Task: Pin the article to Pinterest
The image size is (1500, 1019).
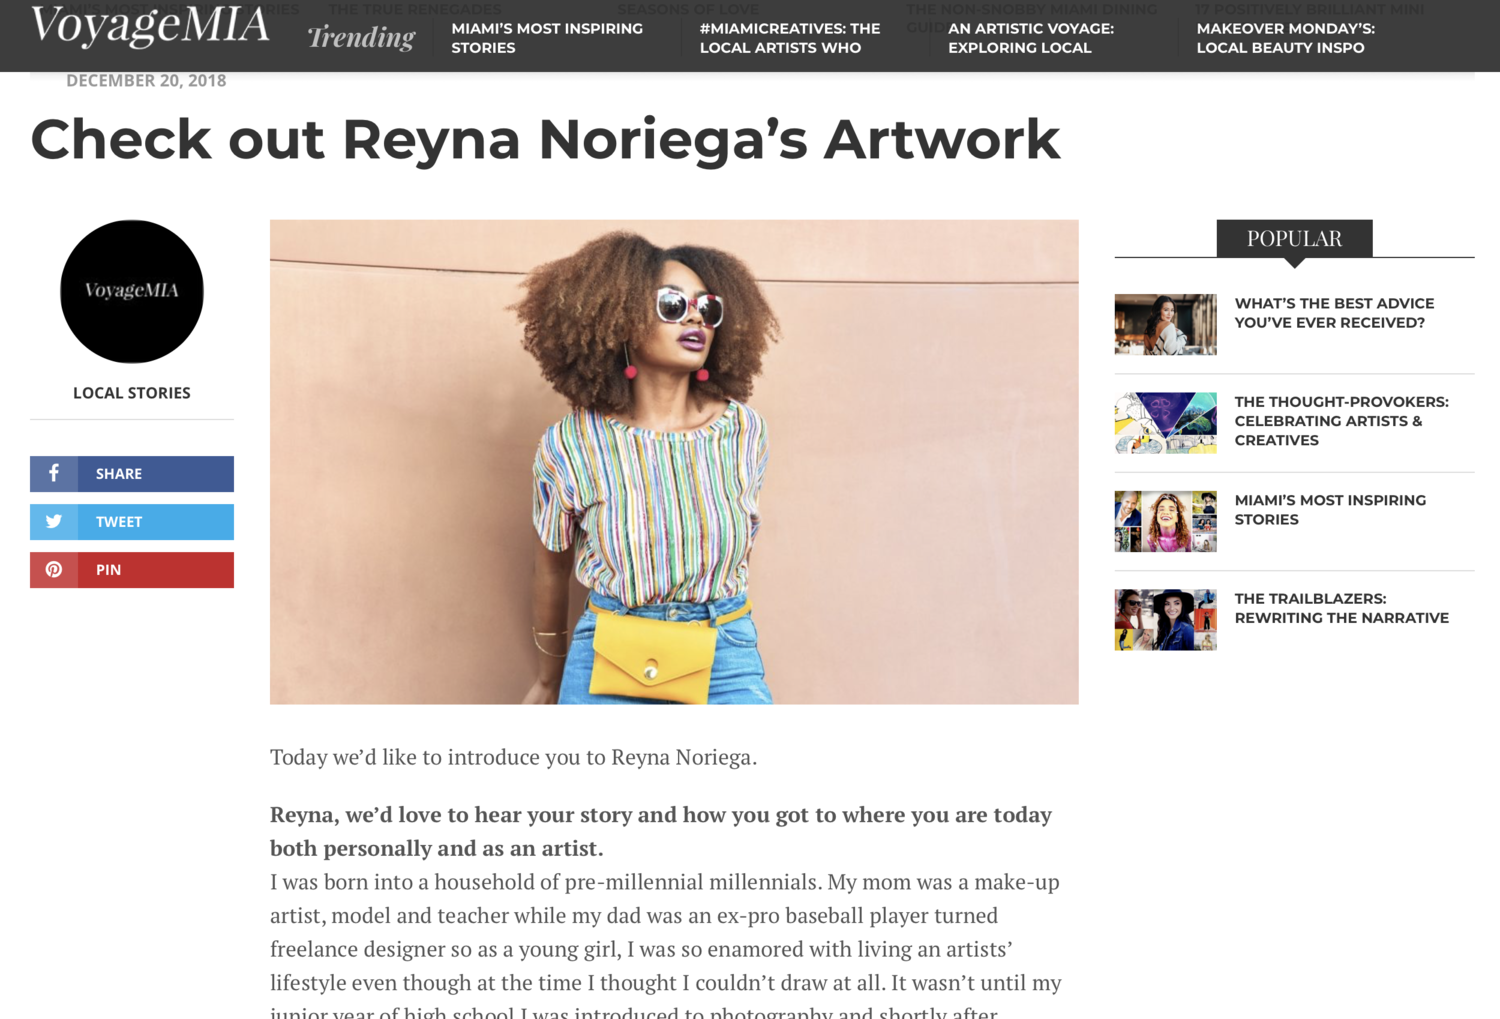Action: pyautogui.click(x=132, y=570)
